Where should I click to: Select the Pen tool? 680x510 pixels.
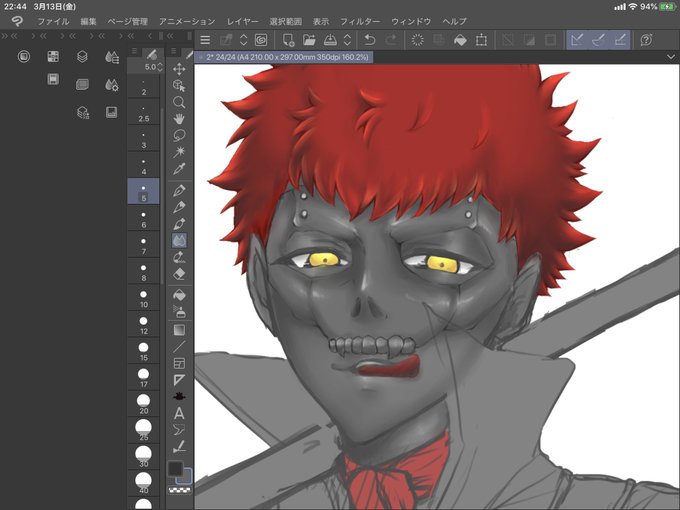179,190
